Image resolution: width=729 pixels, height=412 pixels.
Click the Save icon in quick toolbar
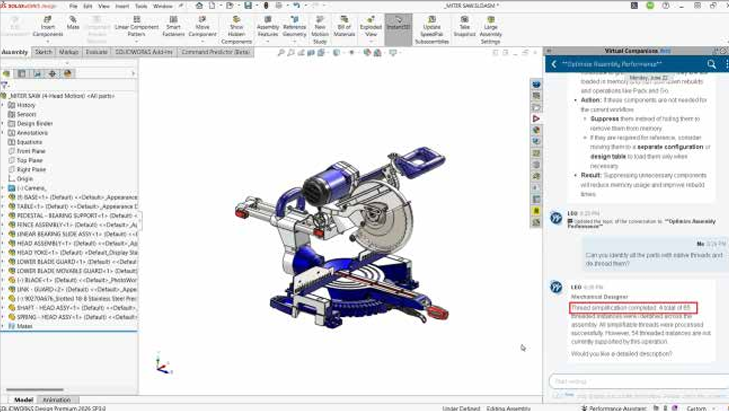248,6
